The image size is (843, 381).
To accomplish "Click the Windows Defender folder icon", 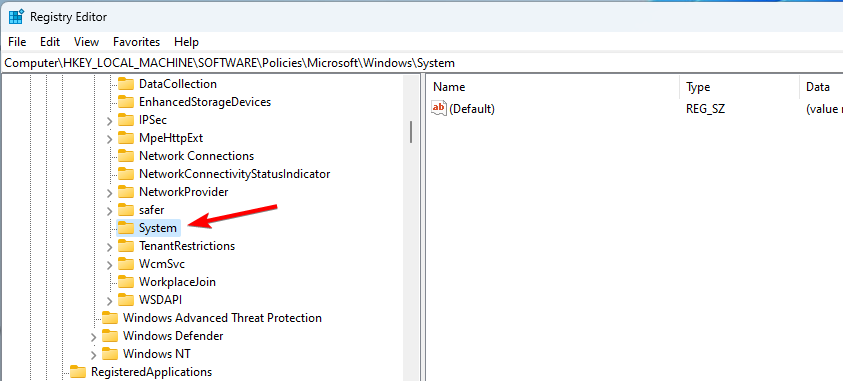I will coord(110,336).
